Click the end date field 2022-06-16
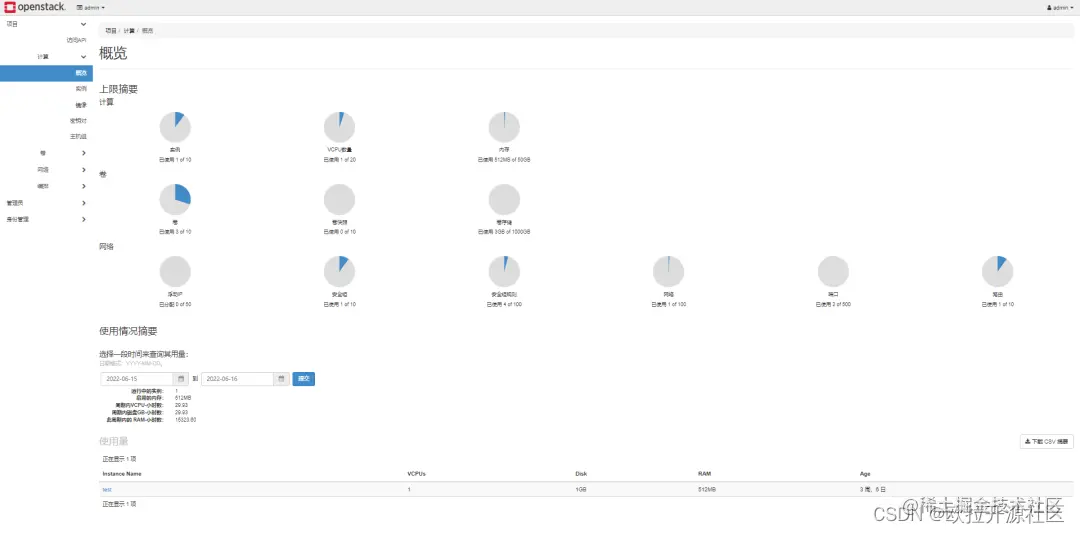The width and height of the screenshot is (1080, 533). pyautogui.click(x=238, y=379)
